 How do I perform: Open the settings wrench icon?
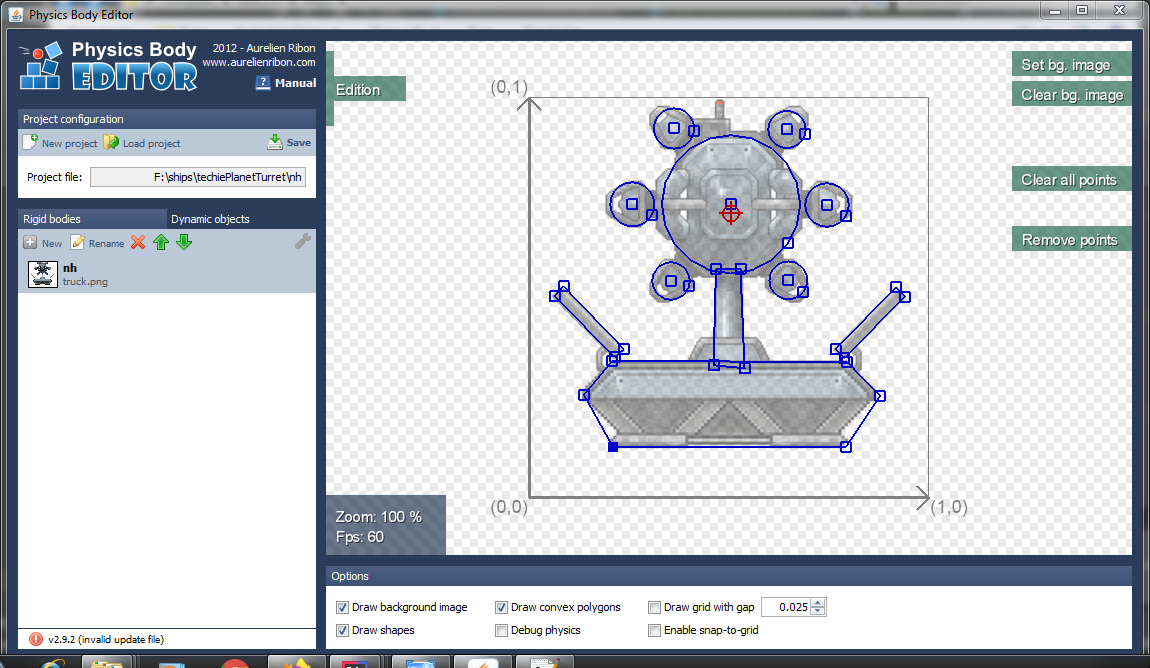click(x=303, y=241)
